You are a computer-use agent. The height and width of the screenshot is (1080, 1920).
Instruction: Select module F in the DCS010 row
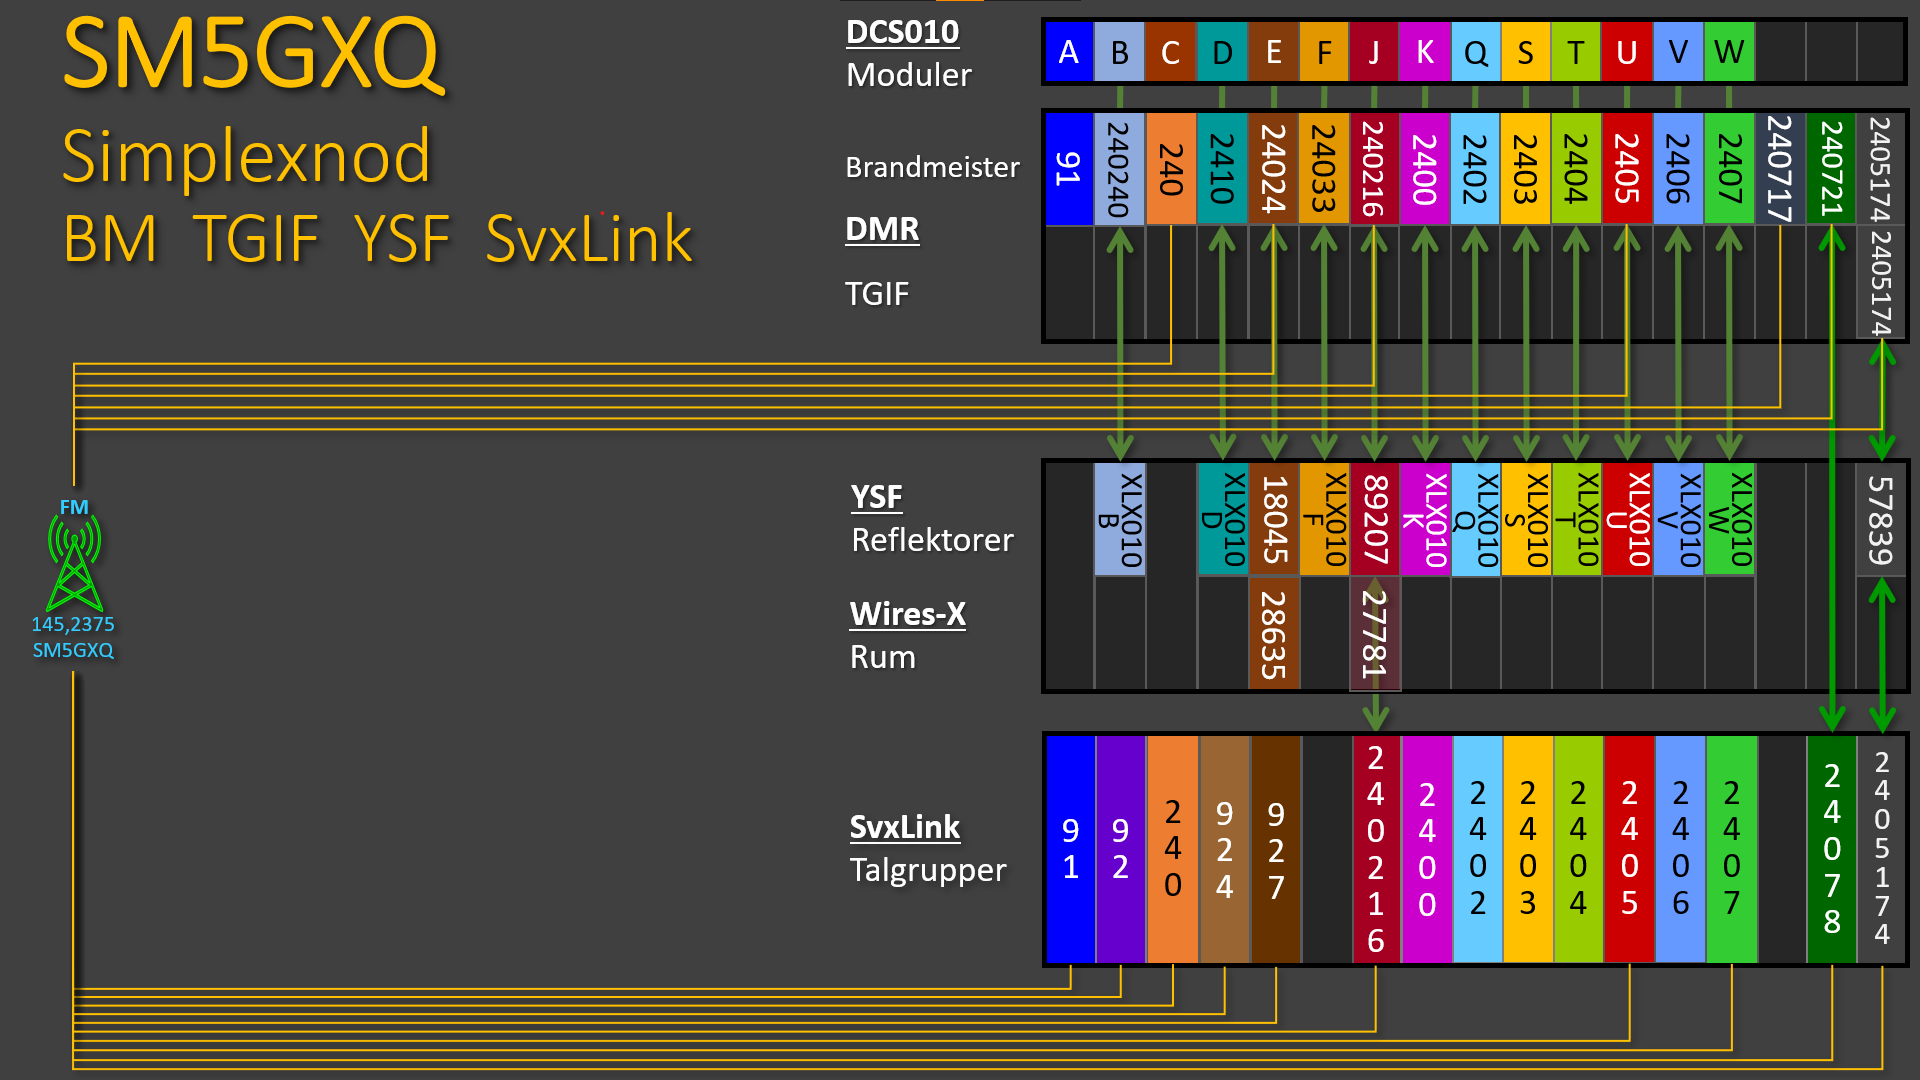click(x=1323, y=52)
